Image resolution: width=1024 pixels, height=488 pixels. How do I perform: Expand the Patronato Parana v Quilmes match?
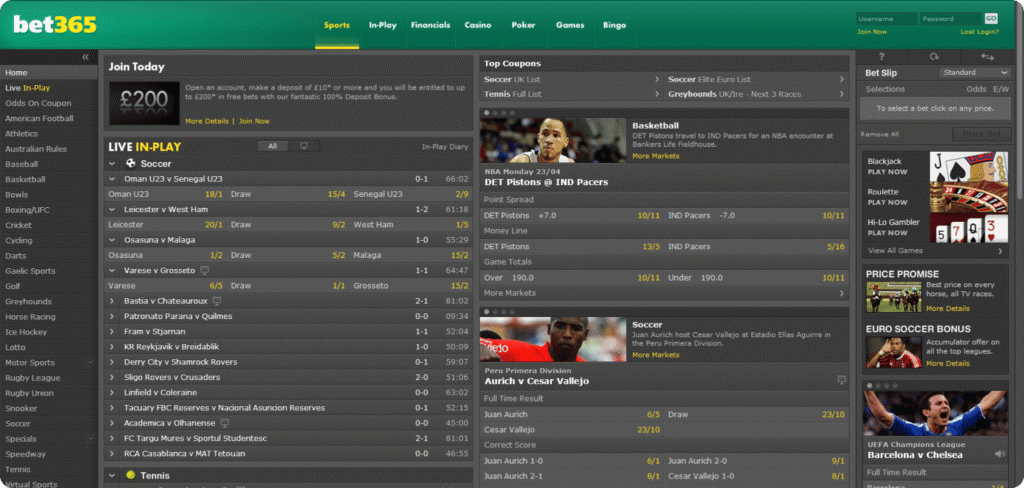[x=112, y=316]
